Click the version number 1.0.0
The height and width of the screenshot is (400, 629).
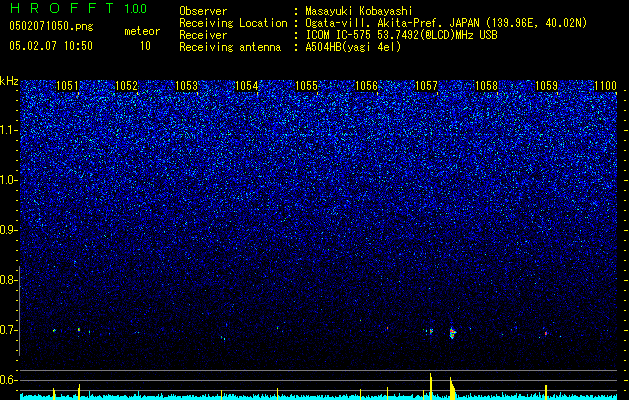136,9
